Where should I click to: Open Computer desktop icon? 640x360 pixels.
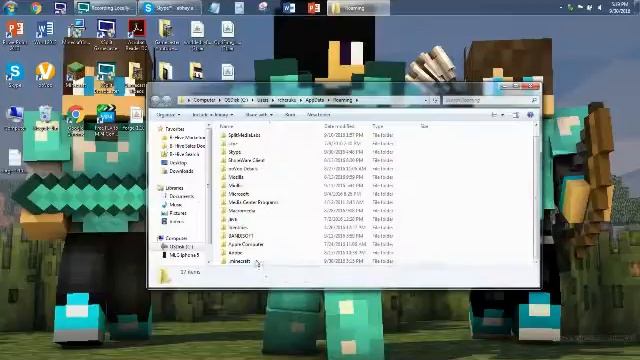pyautogui.click(x=15, y=118)
